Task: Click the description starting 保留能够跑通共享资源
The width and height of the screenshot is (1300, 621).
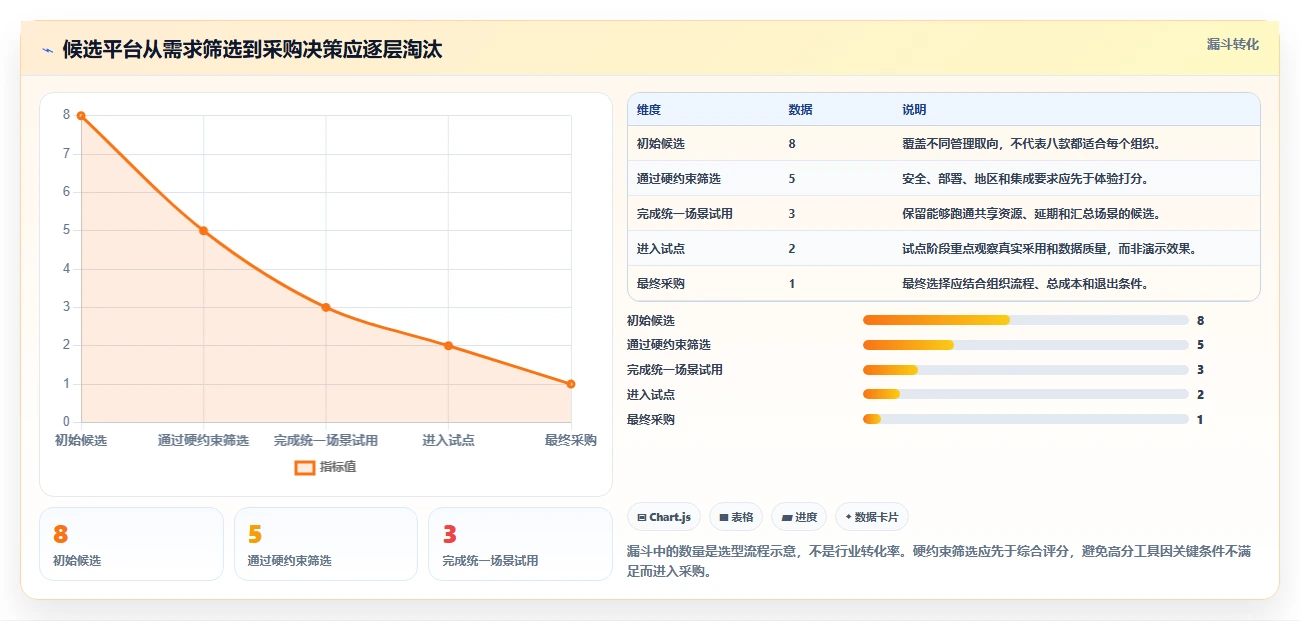Action: coord(1031,214)
